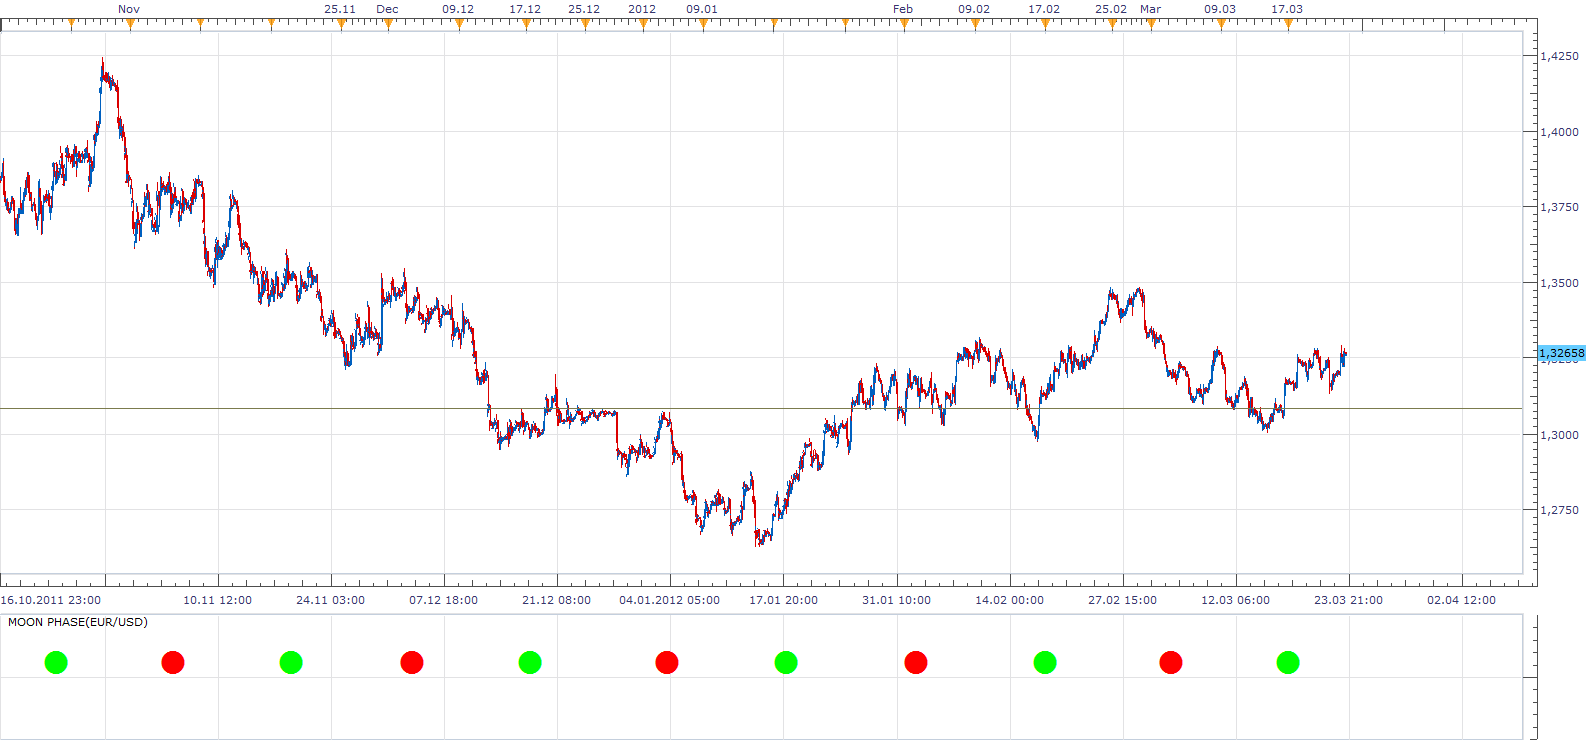Click the orange marker under the Nov label
Viewport: 1594px width, 740px height.
[x=130, y=24]
